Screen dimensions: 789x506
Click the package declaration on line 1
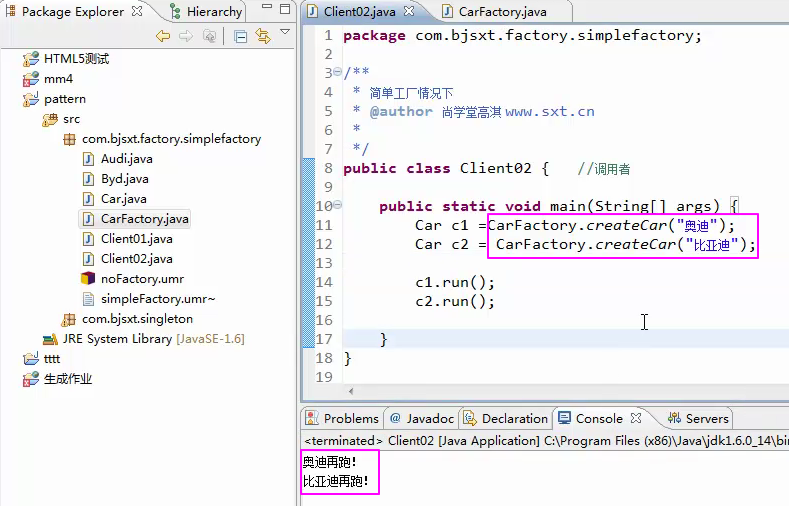coord(522,36)
